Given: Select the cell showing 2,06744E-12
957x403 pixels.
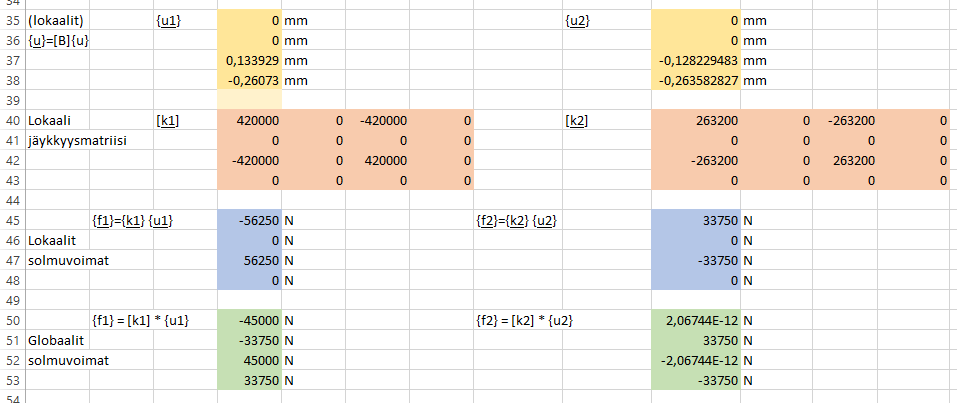Looking at the screenshot, I should [695, 321].
